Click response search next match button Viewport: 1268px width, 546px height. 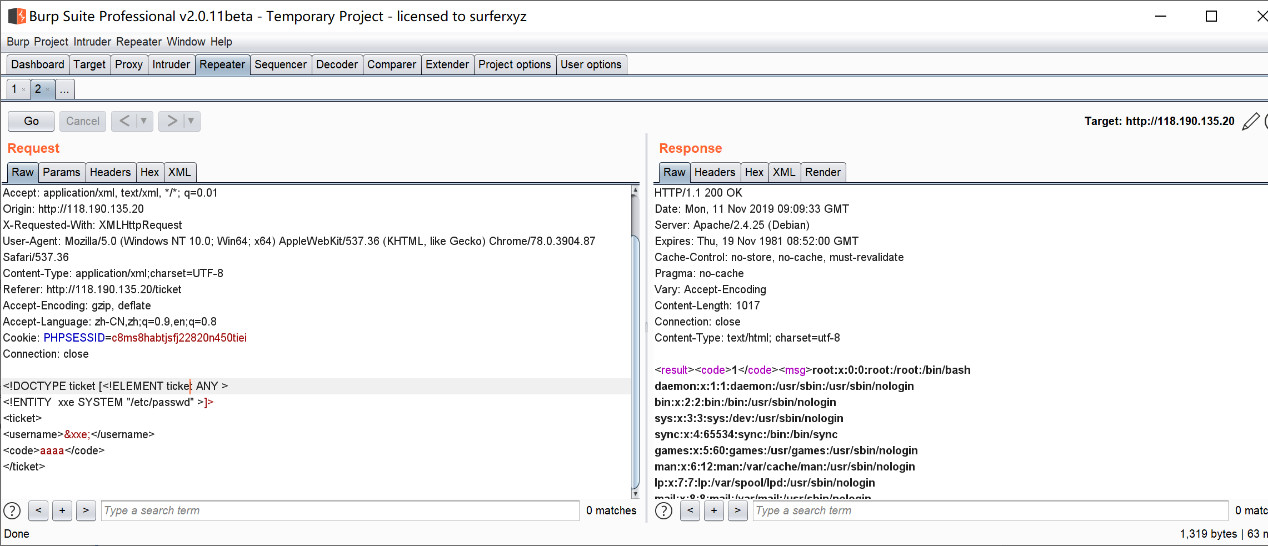(x=738, y=510)
